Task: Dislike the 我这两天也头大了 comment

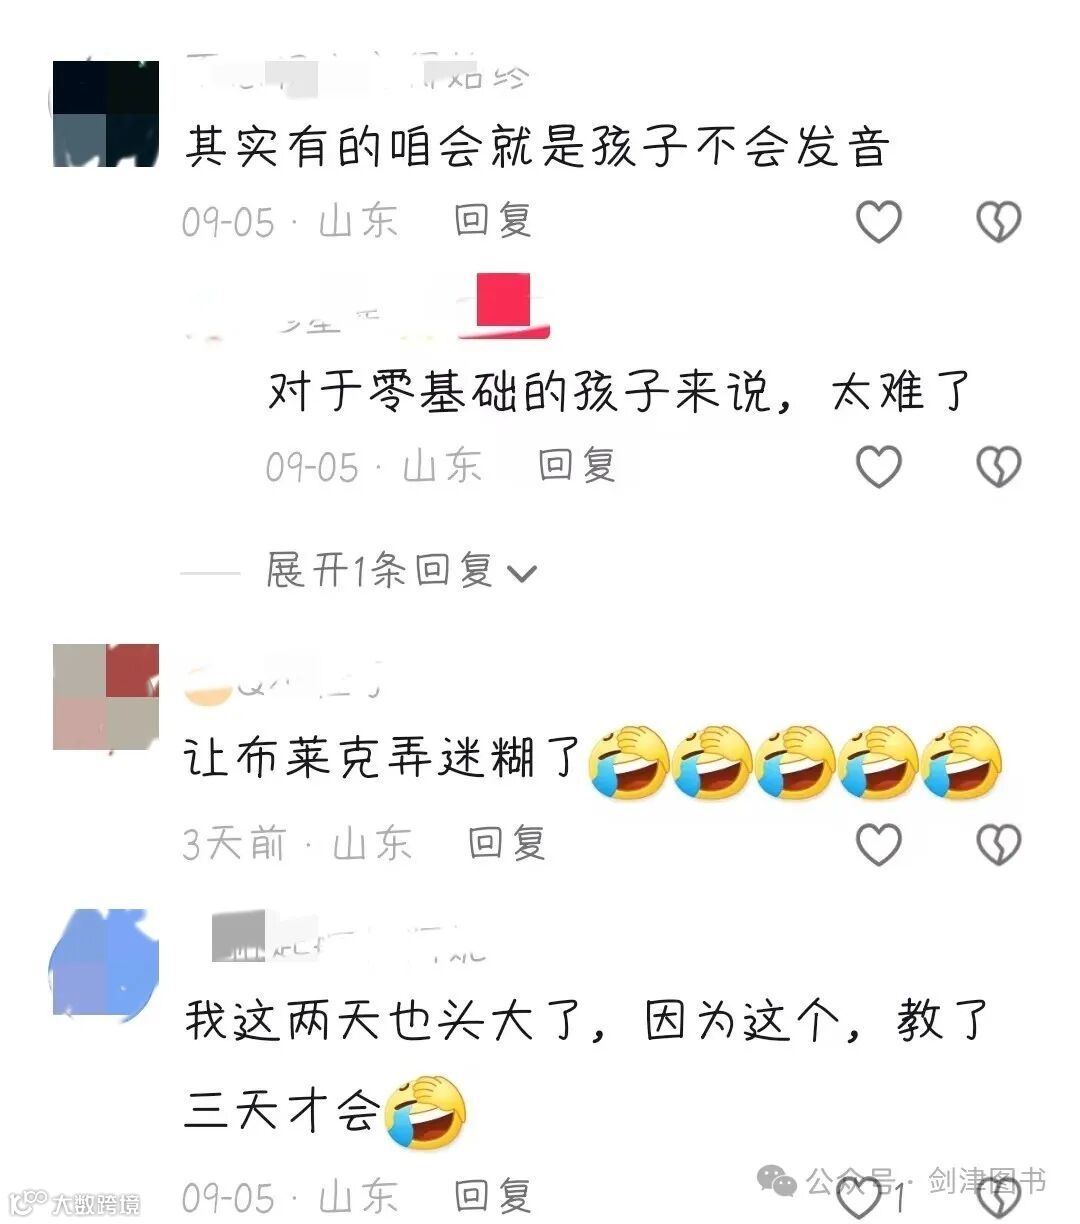Action: tap(998, 1196)
